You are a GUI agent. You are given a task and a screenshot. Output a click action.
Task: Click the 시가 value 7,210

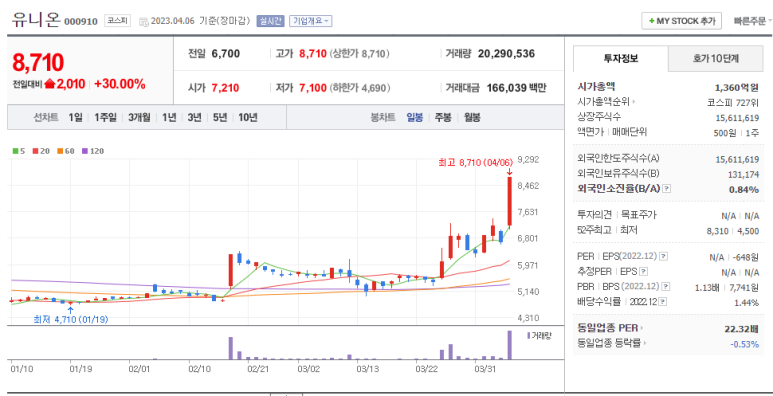pyautogui.click(x=225, y=88)
